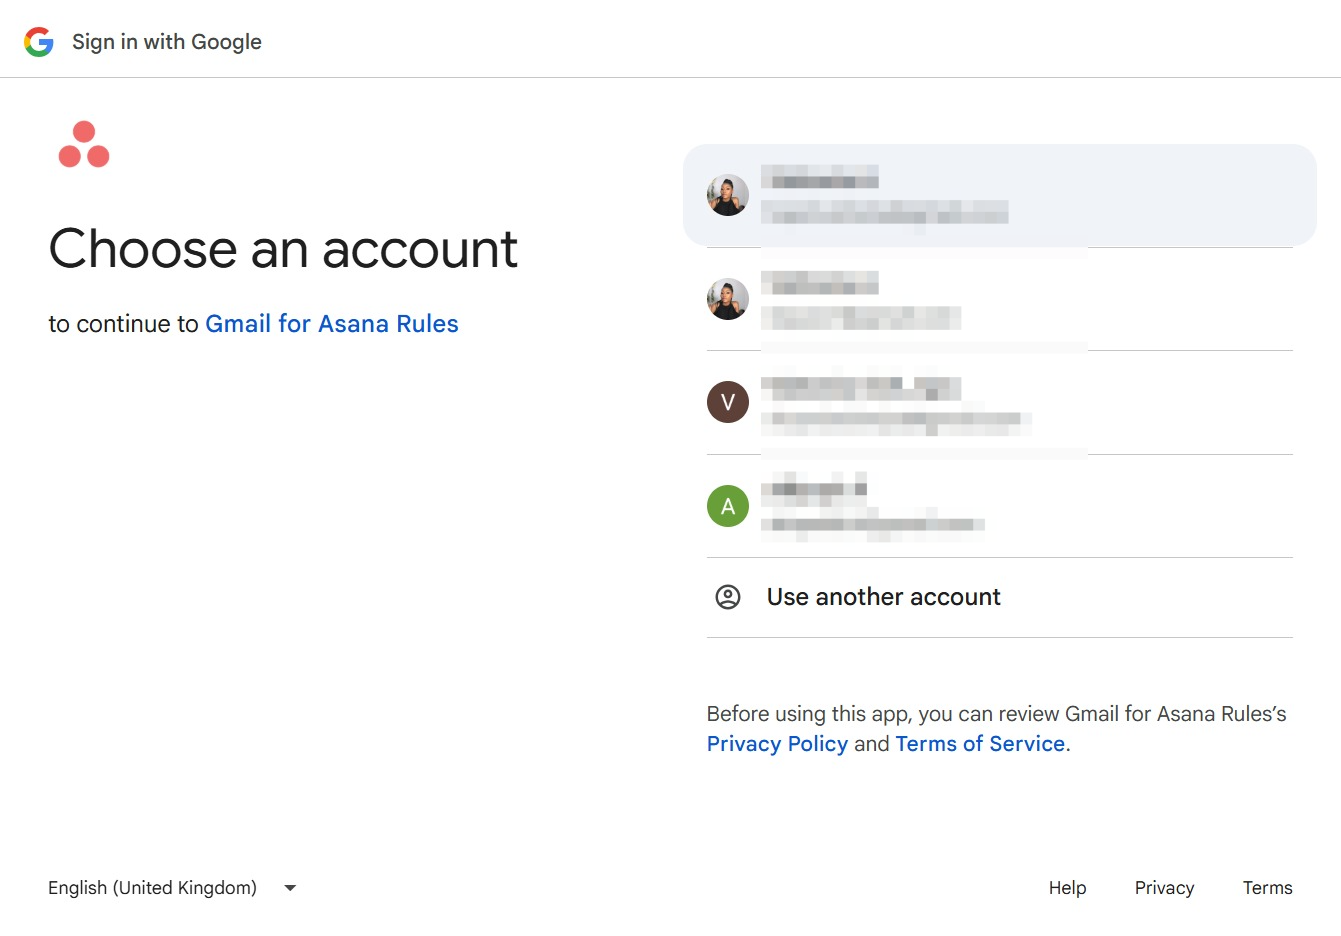Choose the account with brown V avatar
This screenshot has height=936, width=1341.
tap(999, 403)
